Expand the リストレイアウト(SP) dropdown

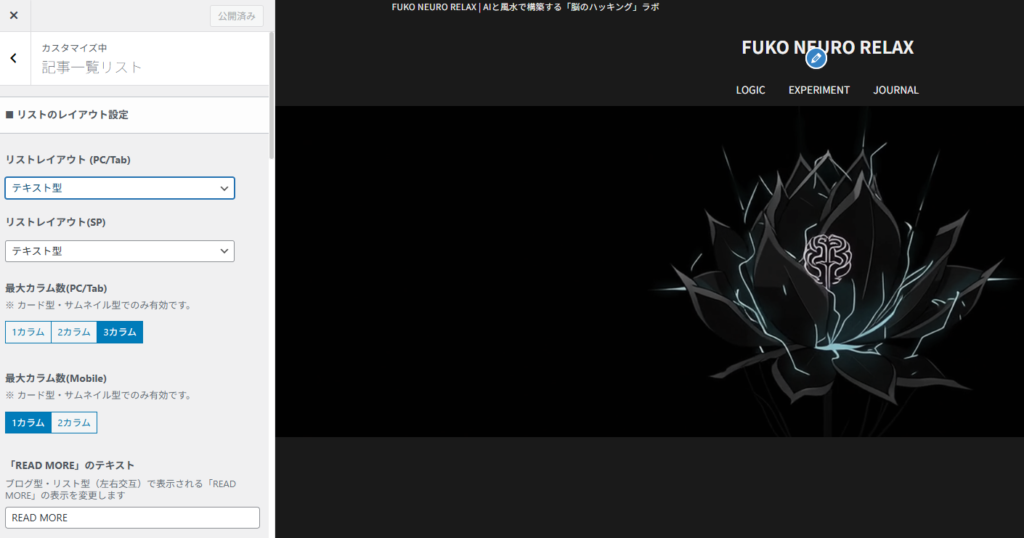(120, 251)
